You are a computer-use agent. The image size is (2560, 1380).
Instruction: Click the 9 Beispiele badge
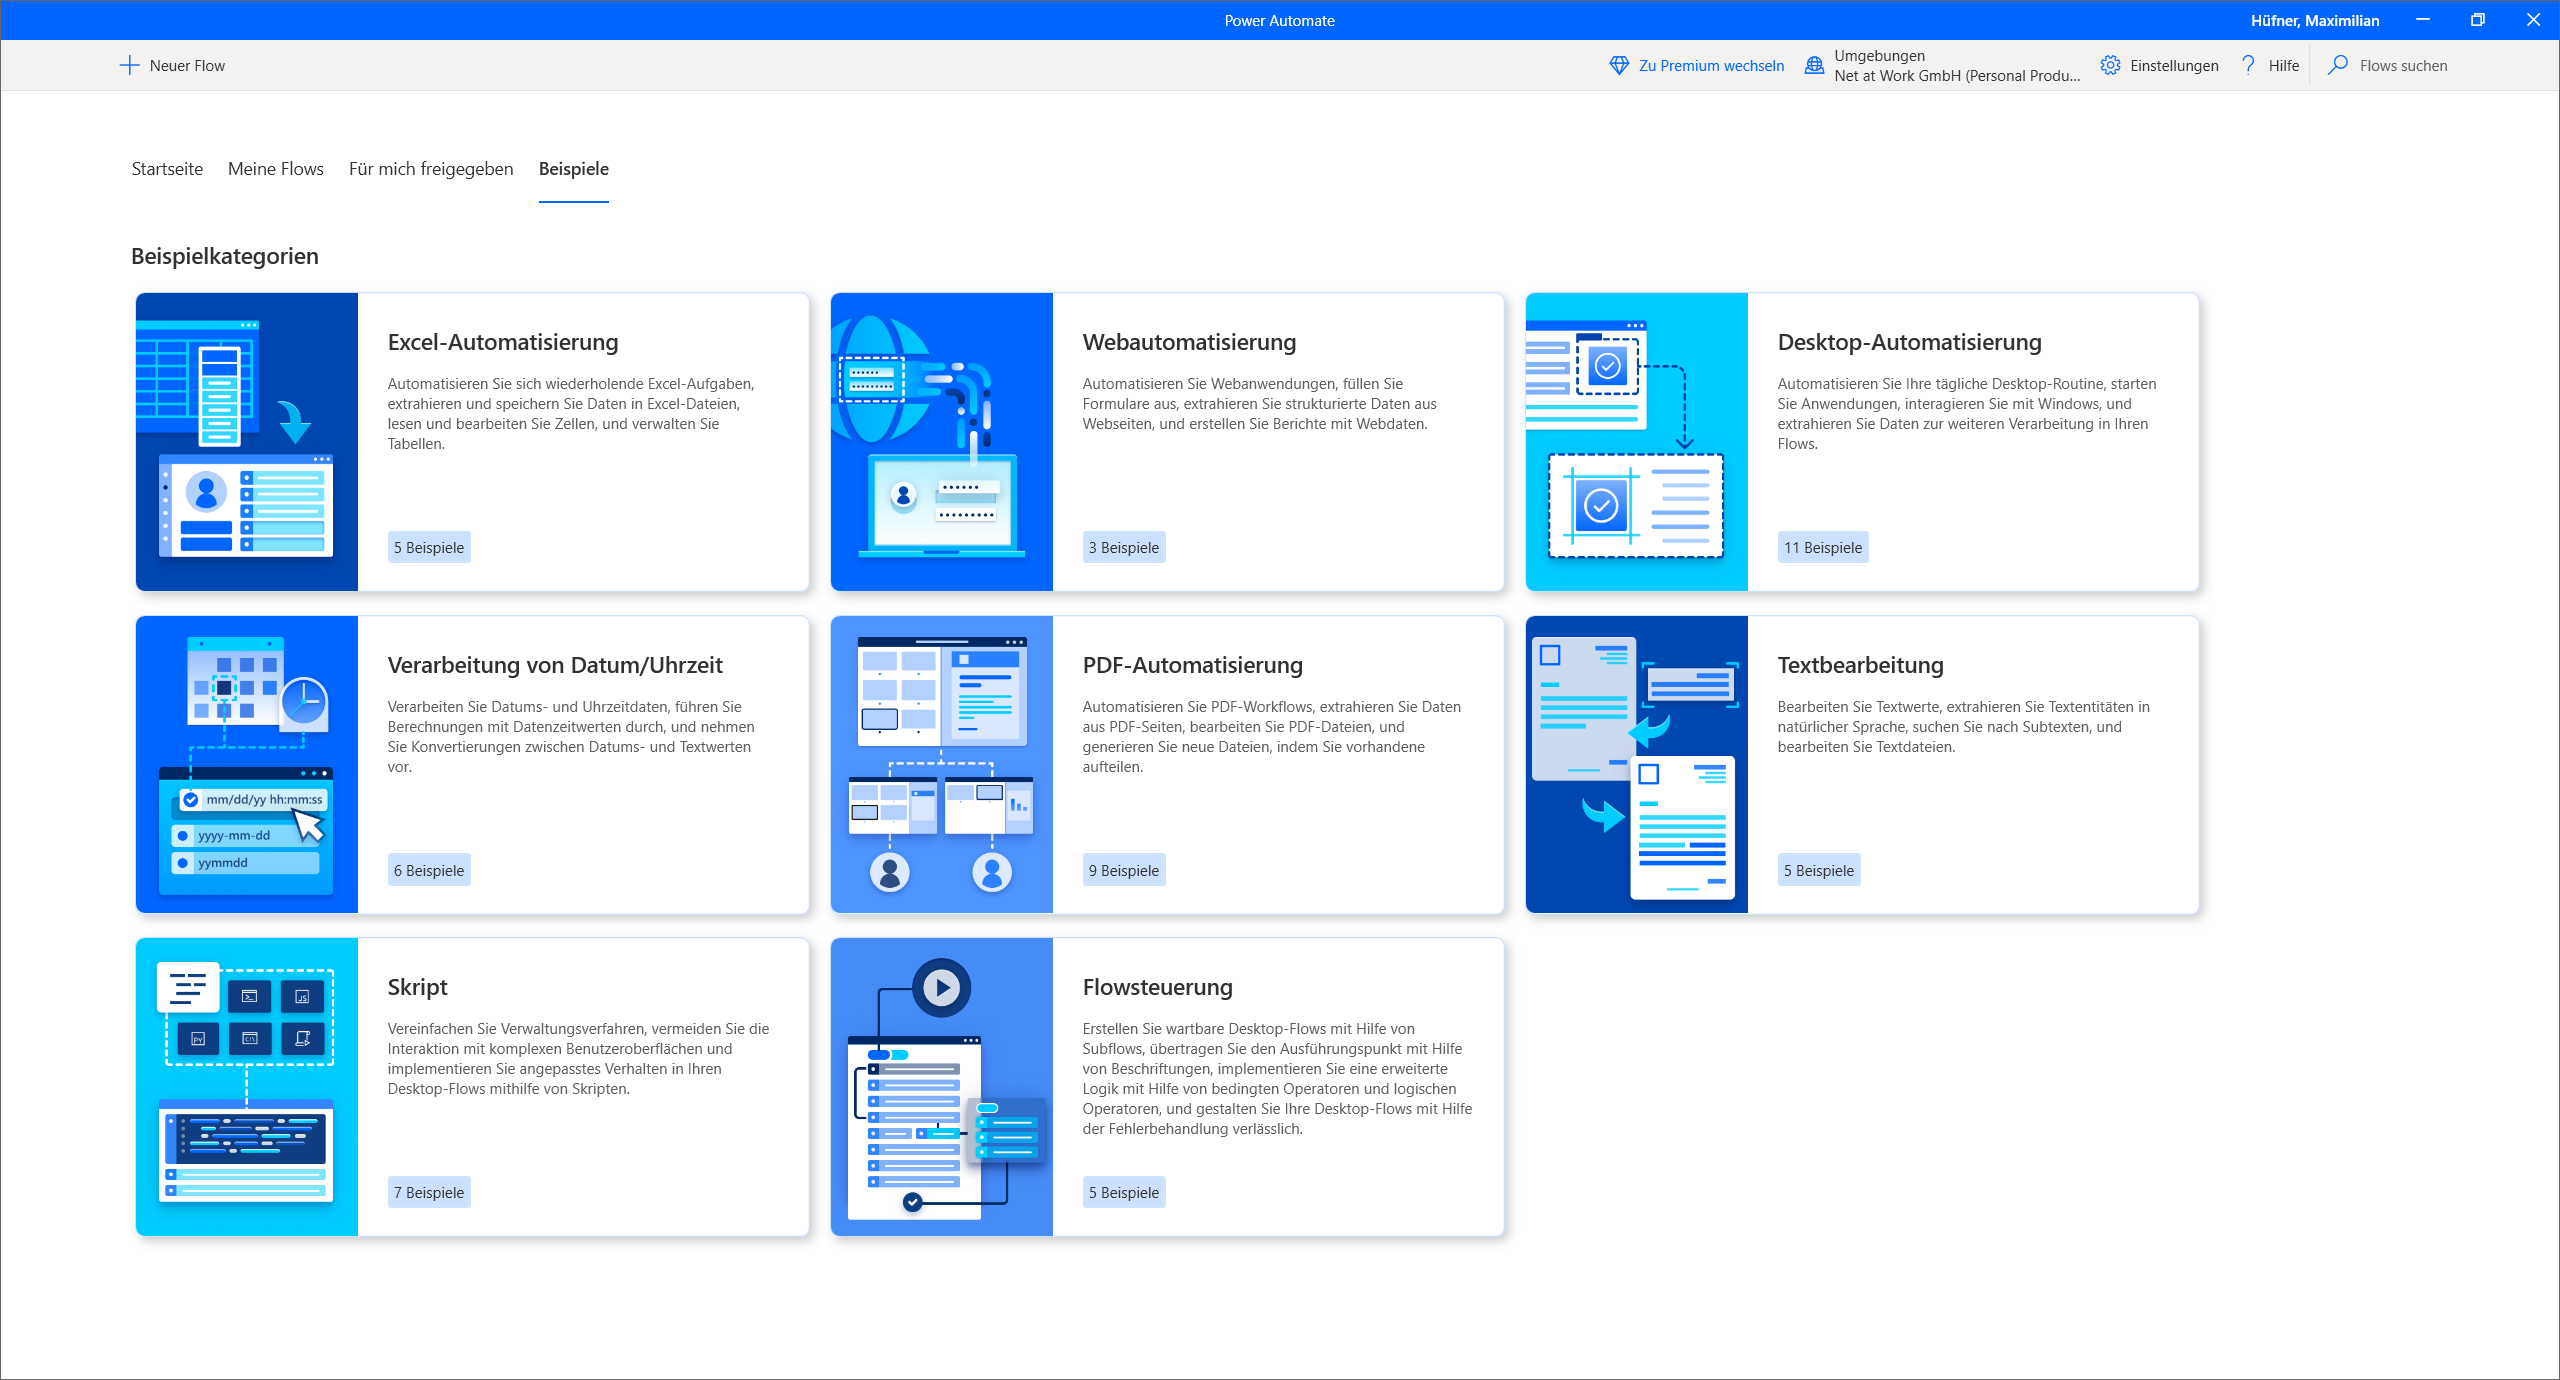[x=1123, y=871]
